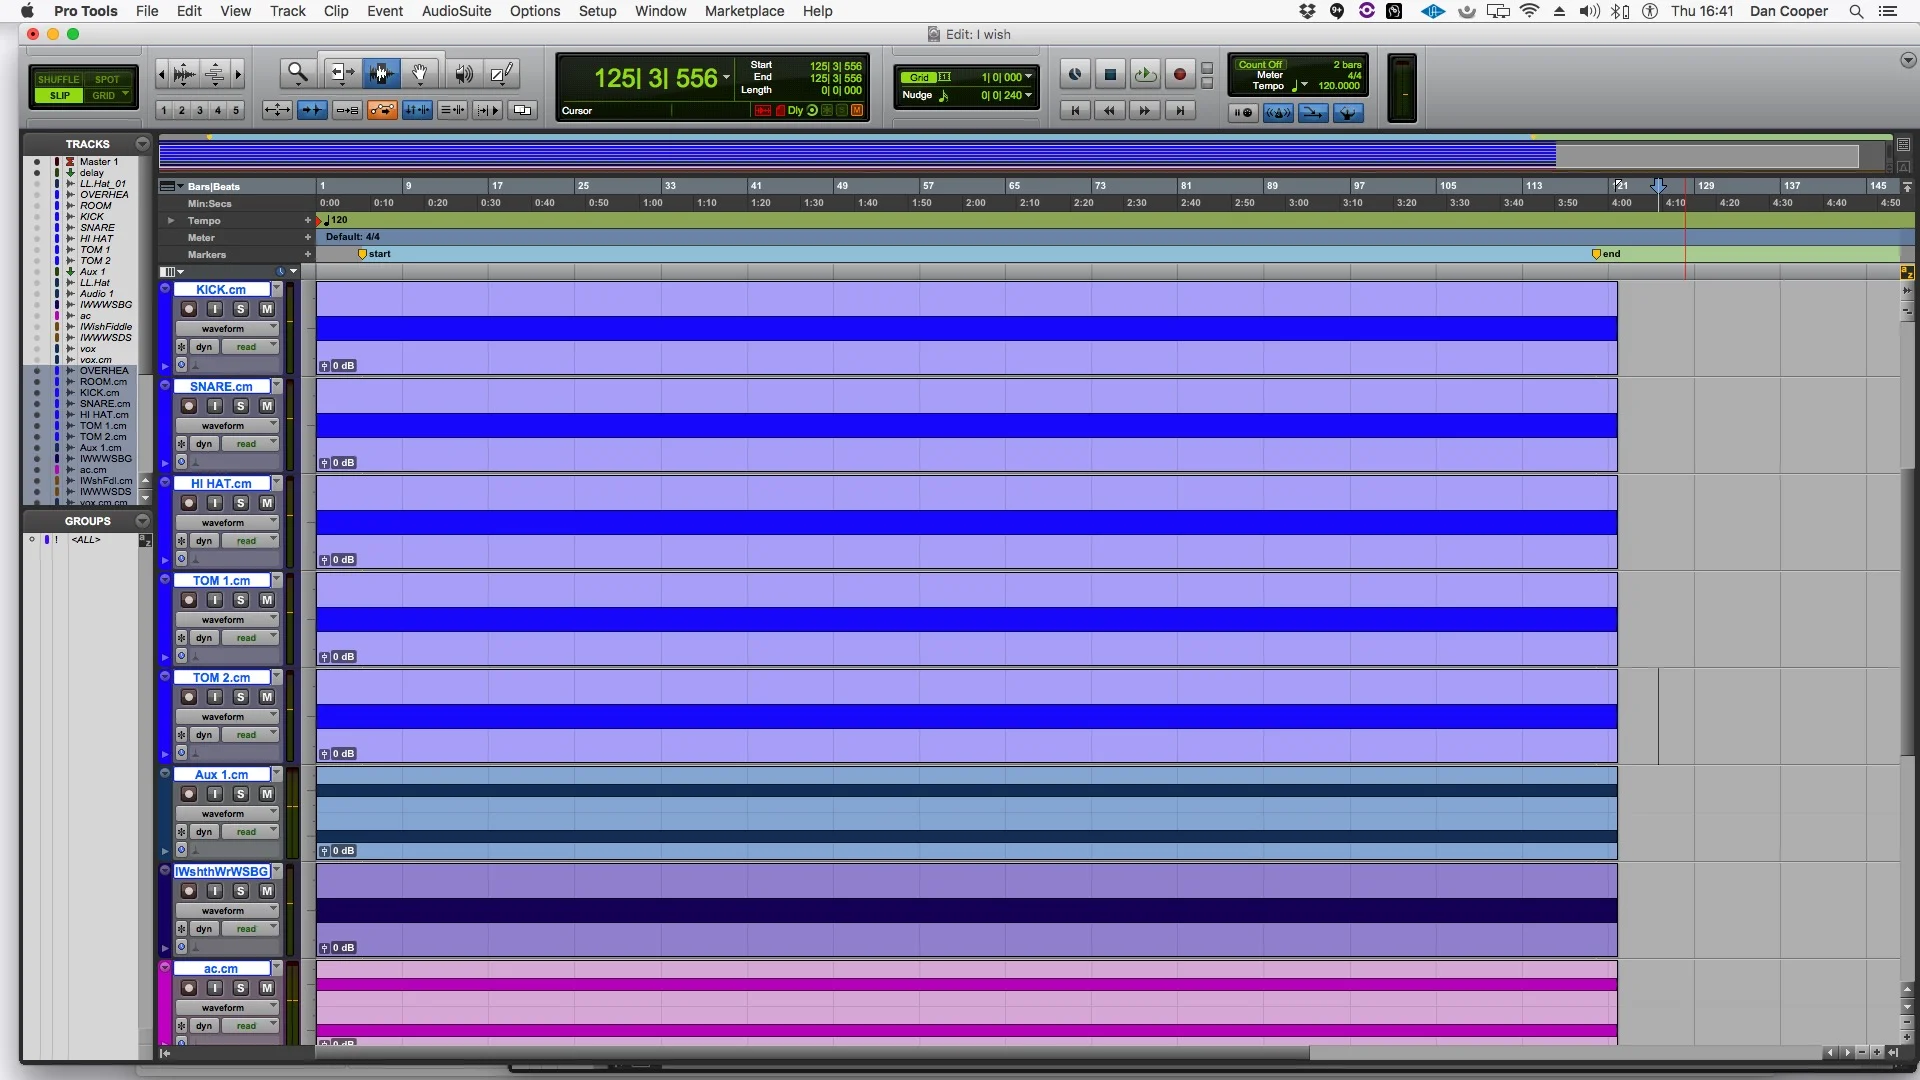Click Return to Zero transport button

pyautogui.click(x=1075, y=111)
